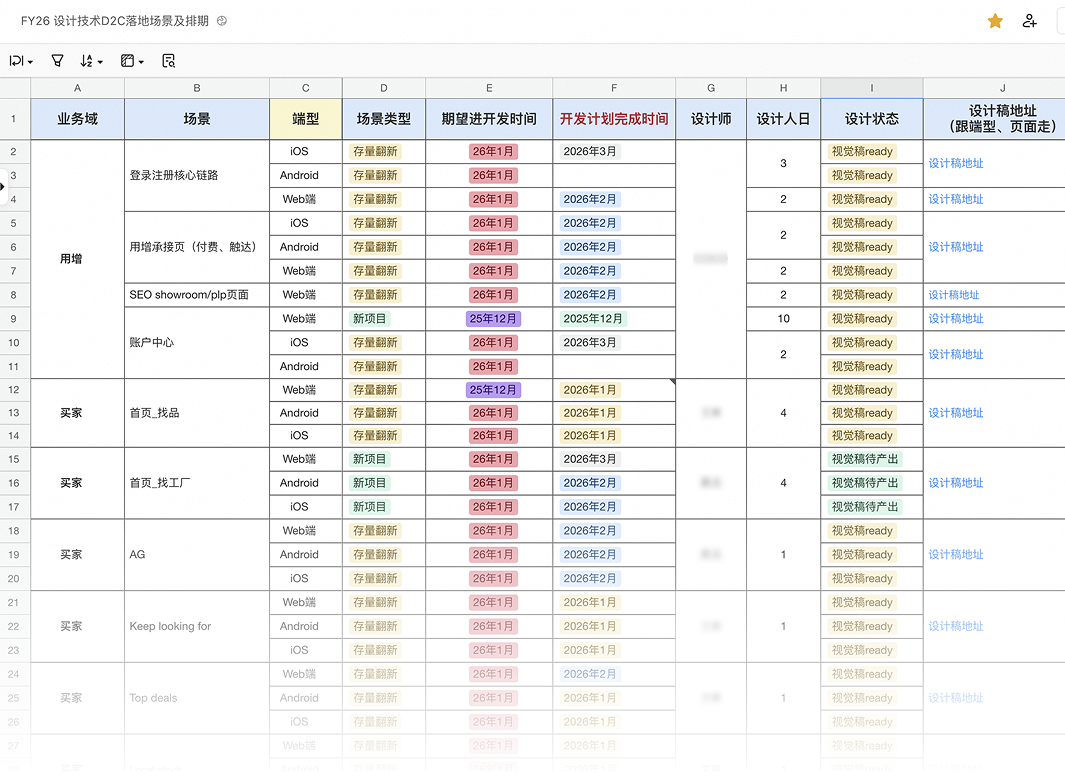Click the sync status icon beside title
Image resolution: width=1065 pixels, height=780 pixels.
click(221, 21)
